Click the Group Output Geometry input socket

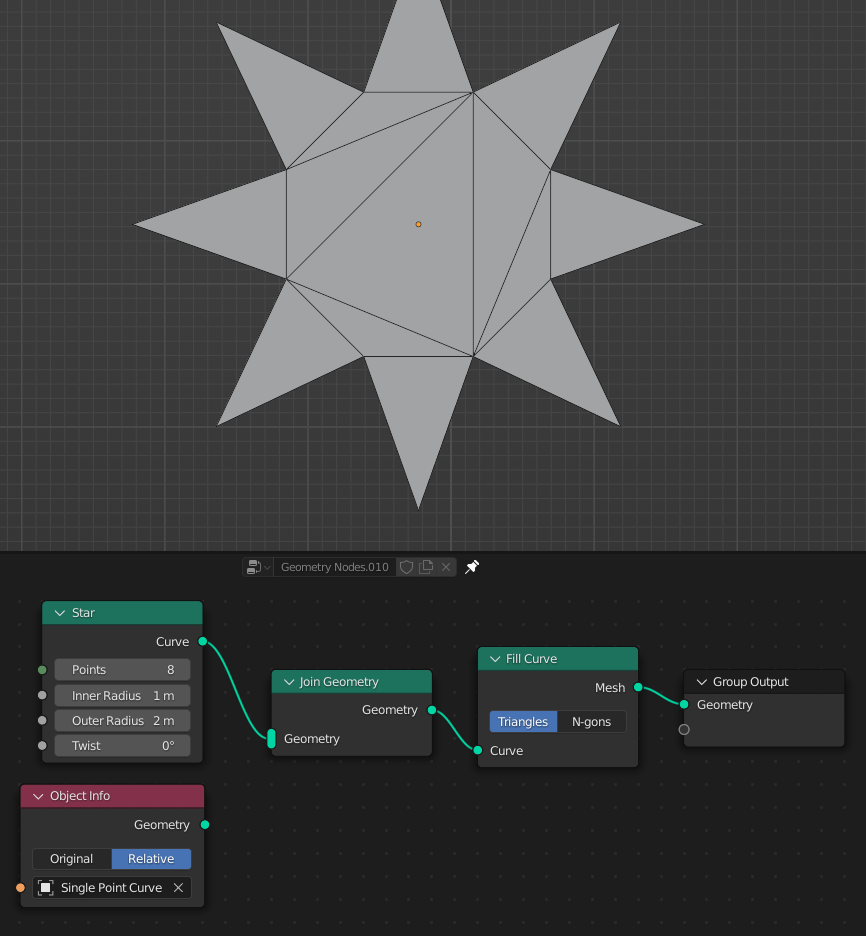pyautogui.click(x=684, y=705)
